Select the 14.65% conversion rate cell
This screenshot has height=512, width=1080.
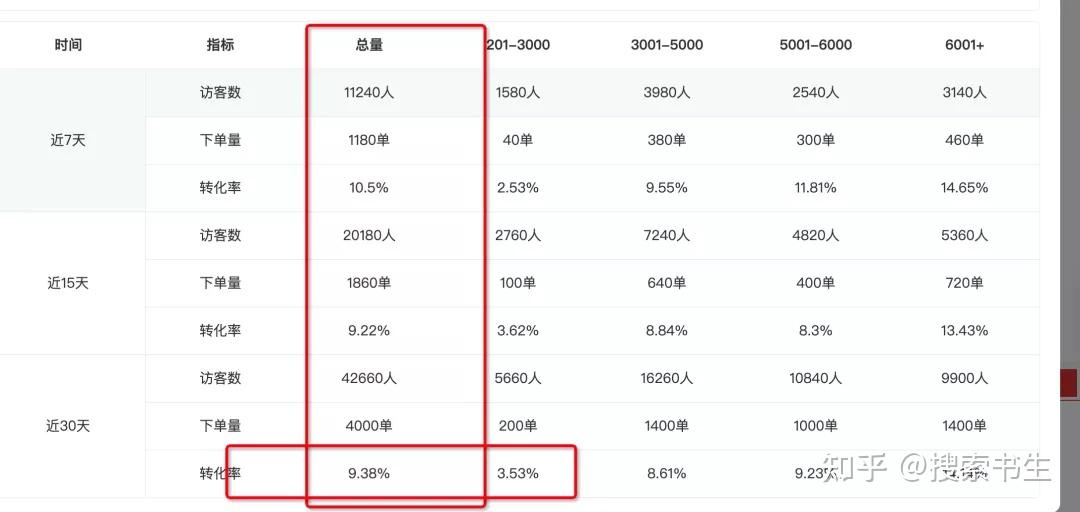coord(964,187)
